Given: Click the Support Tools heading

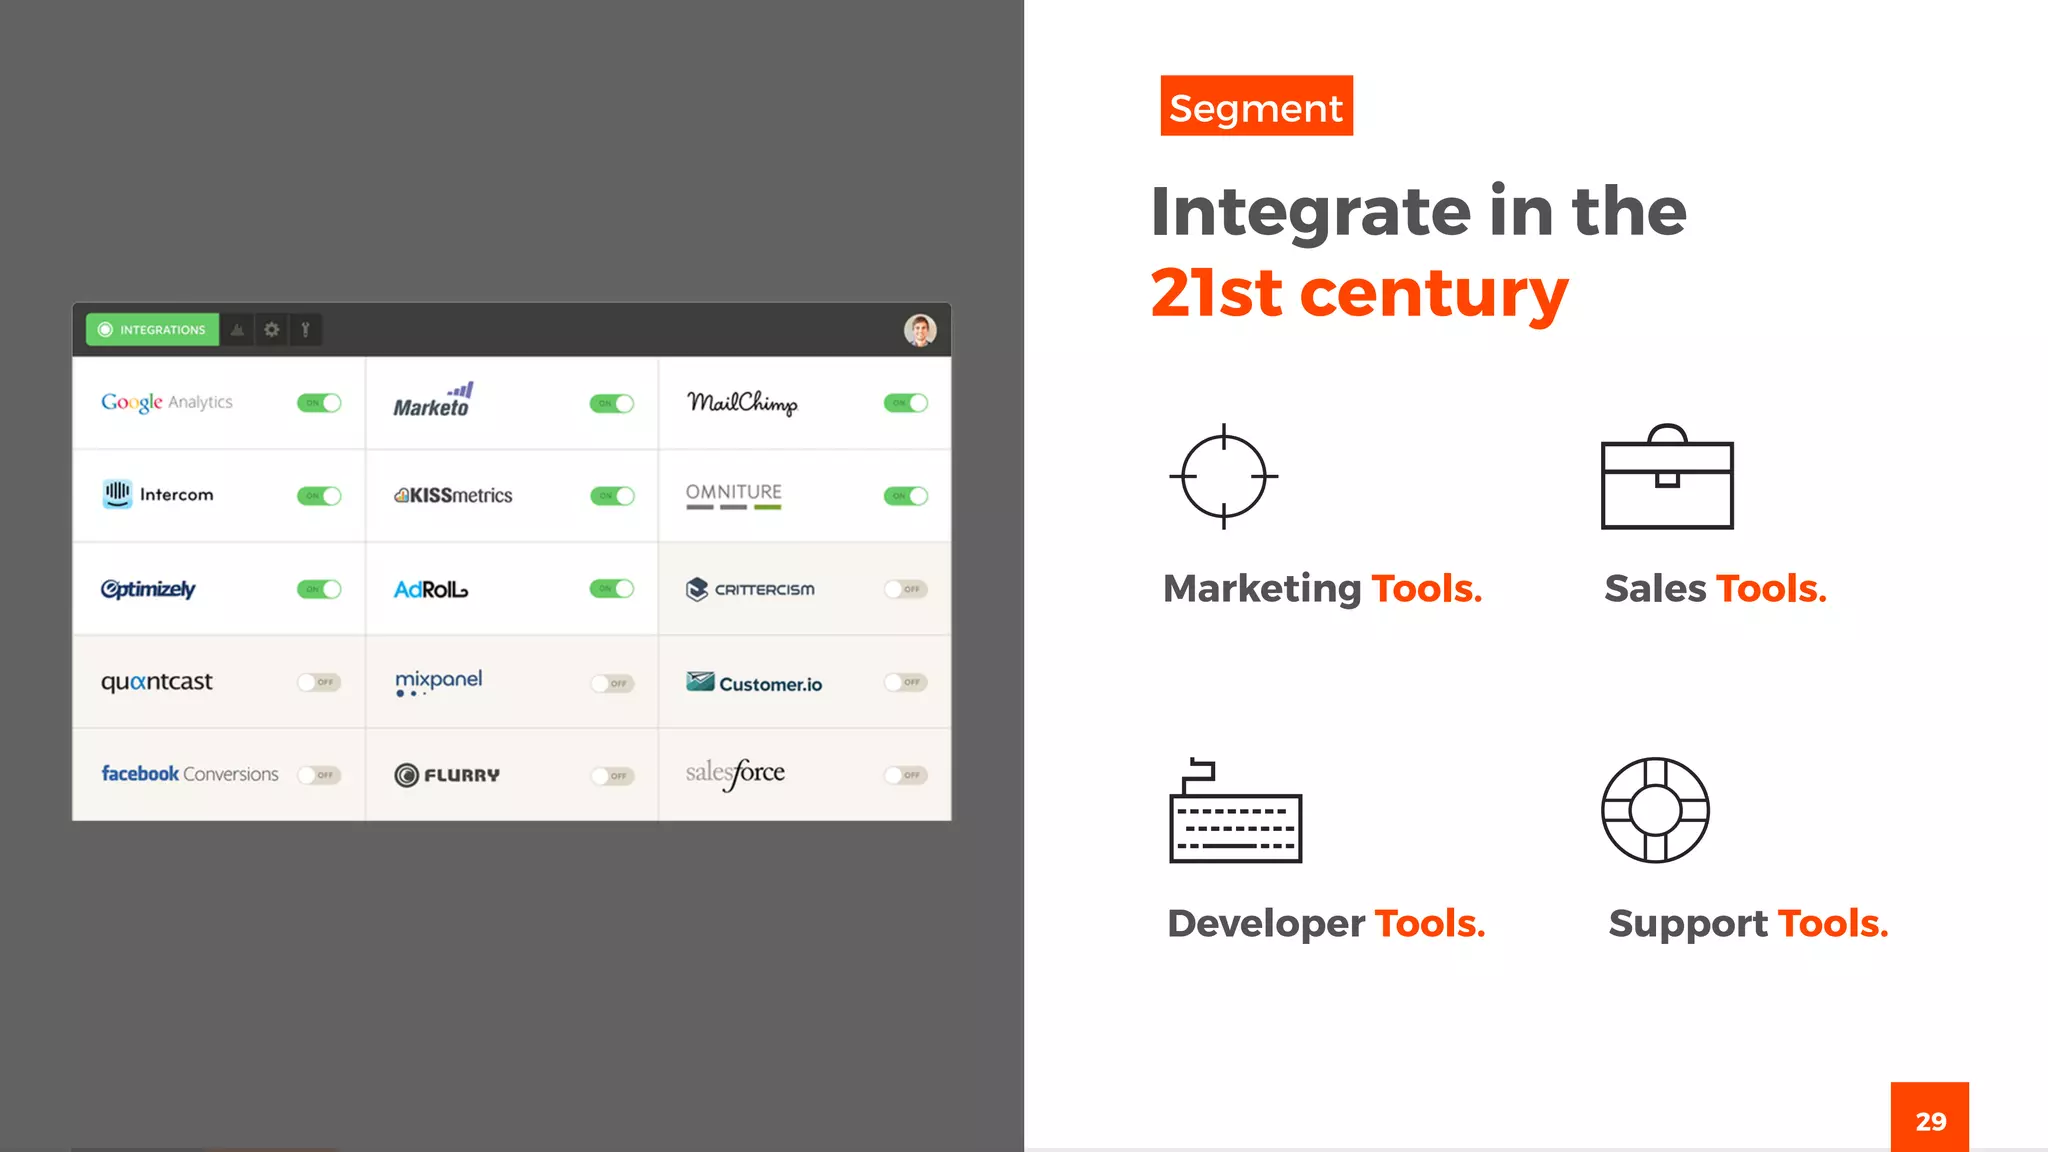Looking at the screenshot, I should click(1748, 923).
